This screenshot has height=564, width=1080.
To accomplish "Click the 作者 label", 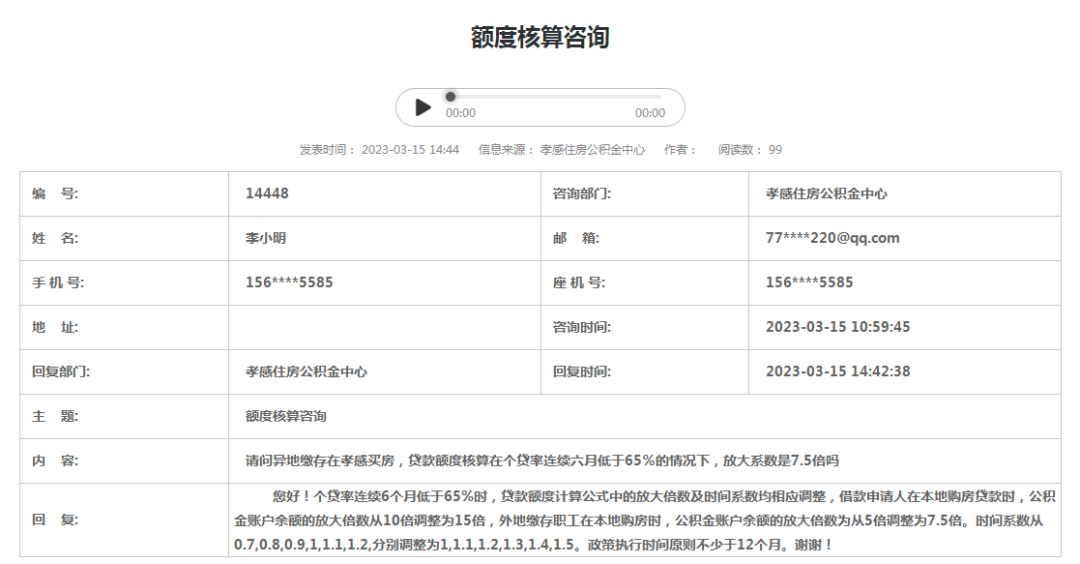I will [x=680, y=149].
